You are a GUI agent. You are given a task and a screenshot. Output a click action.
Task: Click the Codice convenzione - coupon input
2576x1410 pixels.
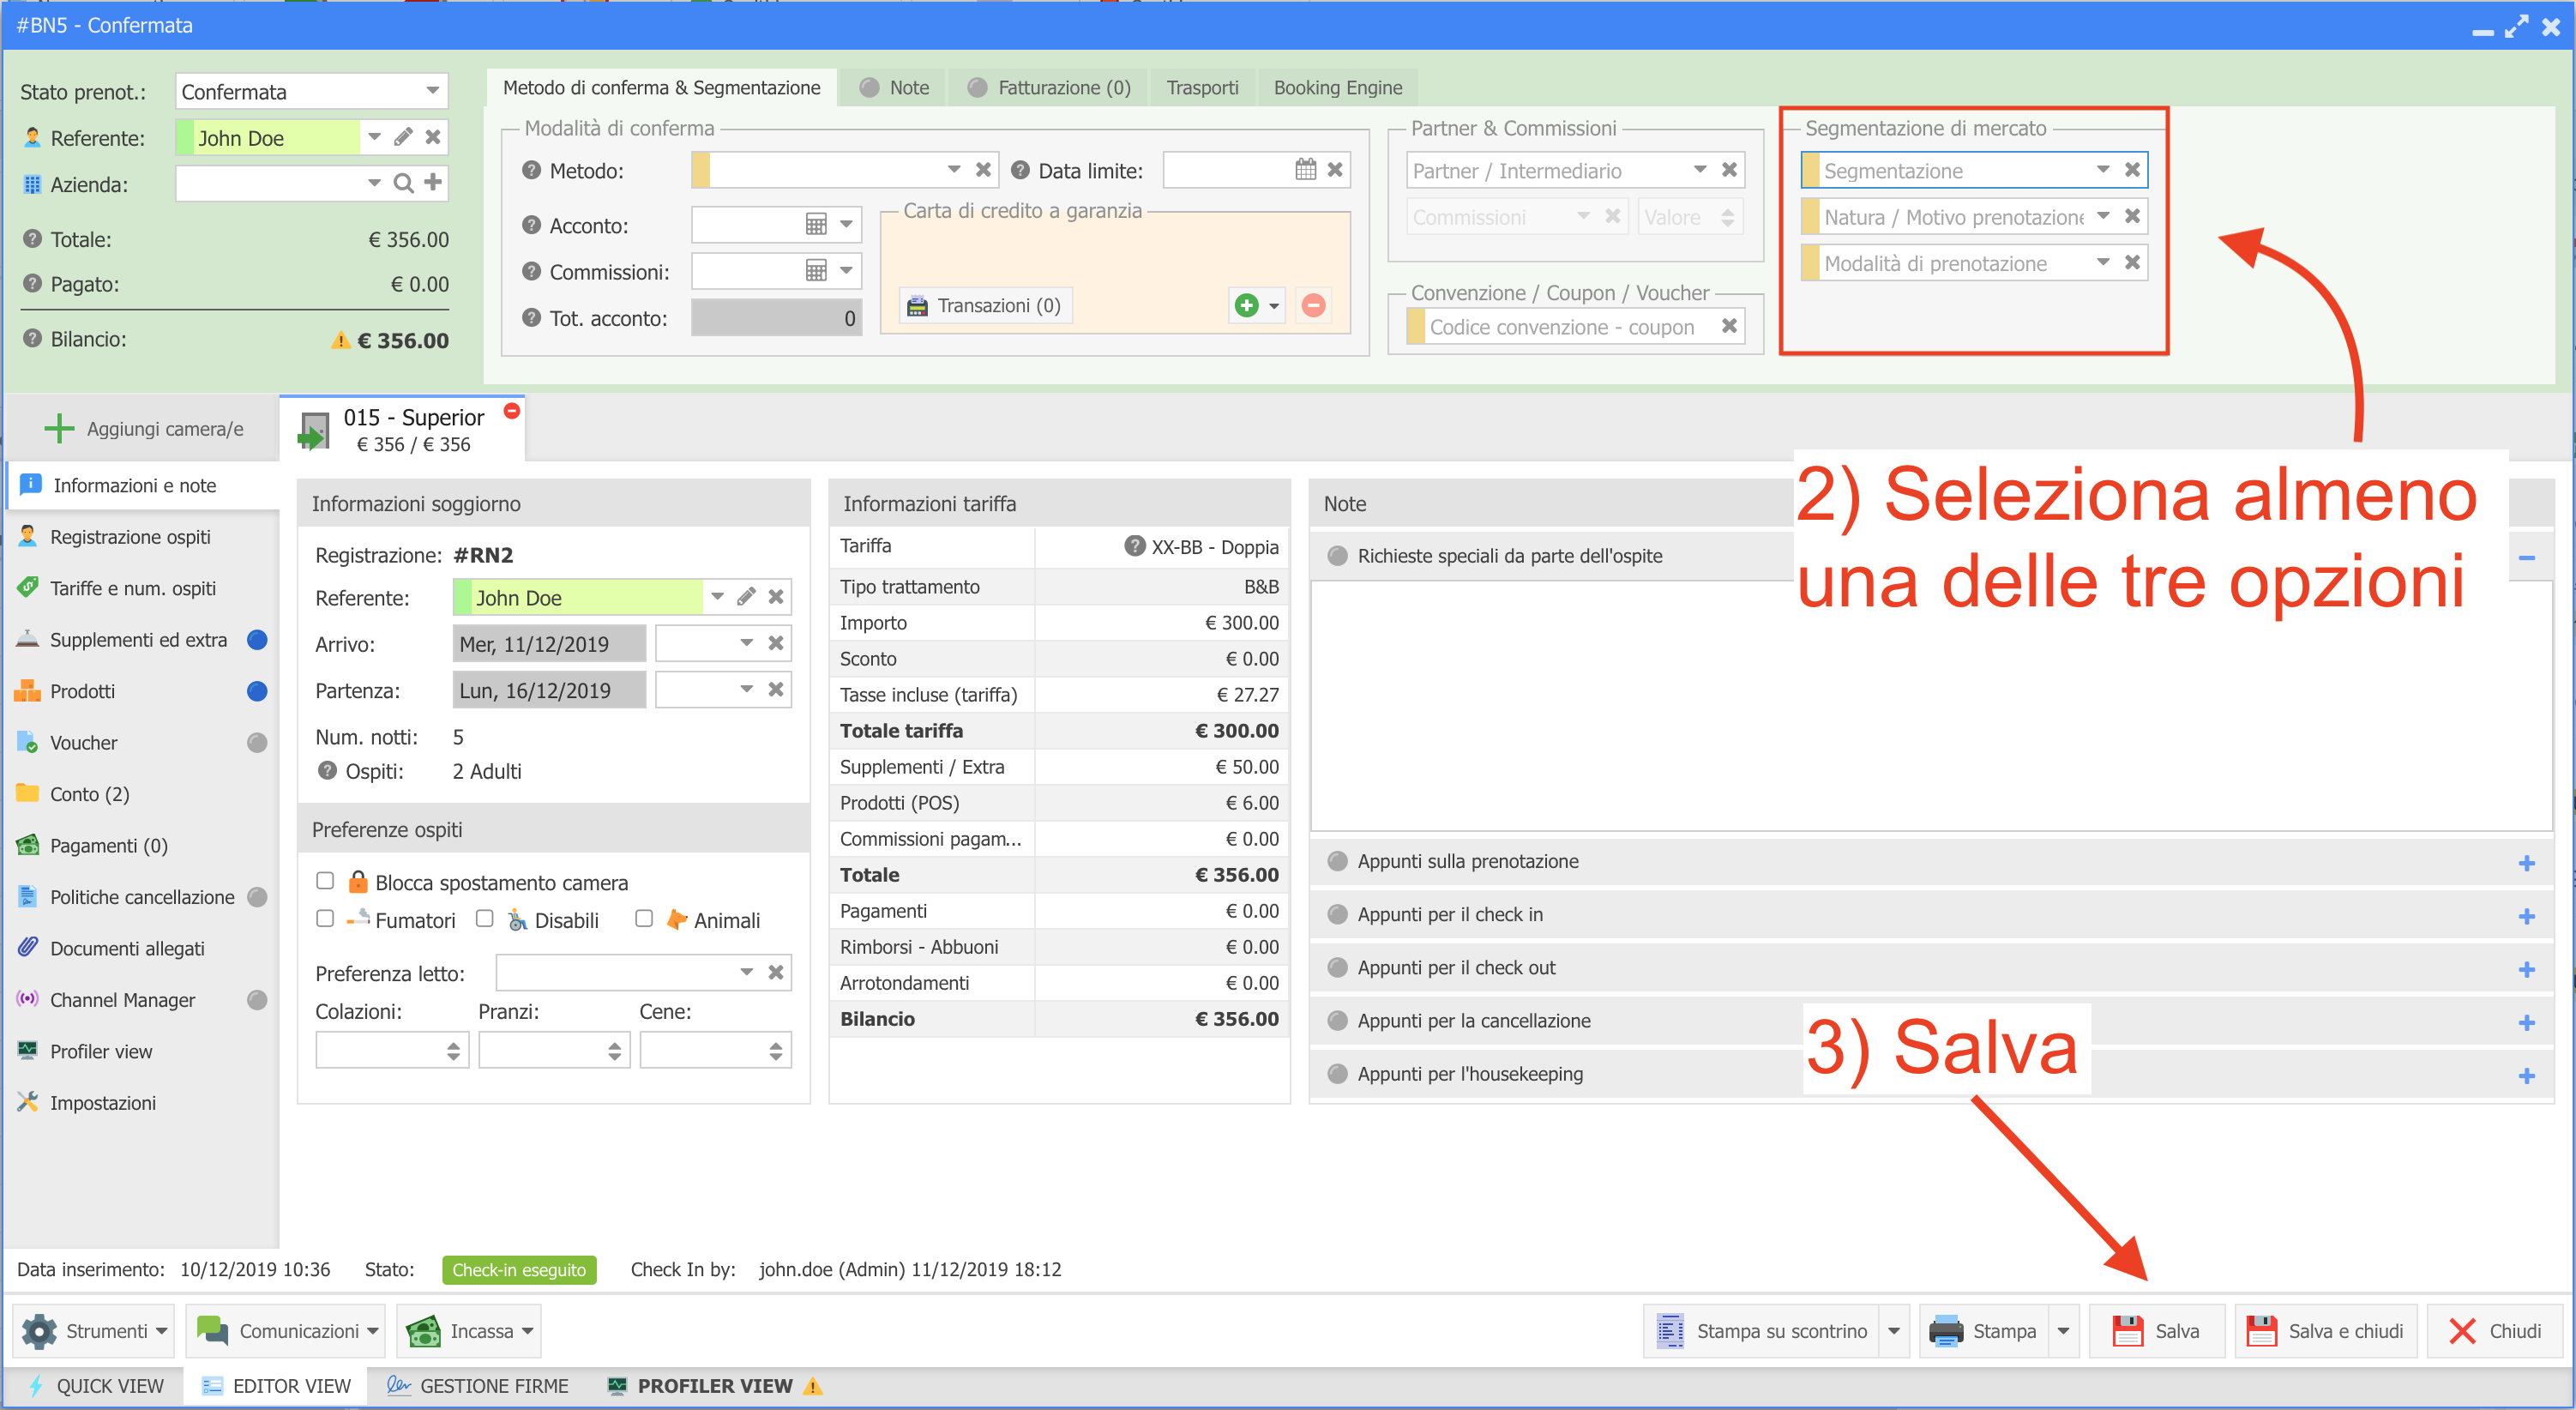click(x=1564, y=326)
